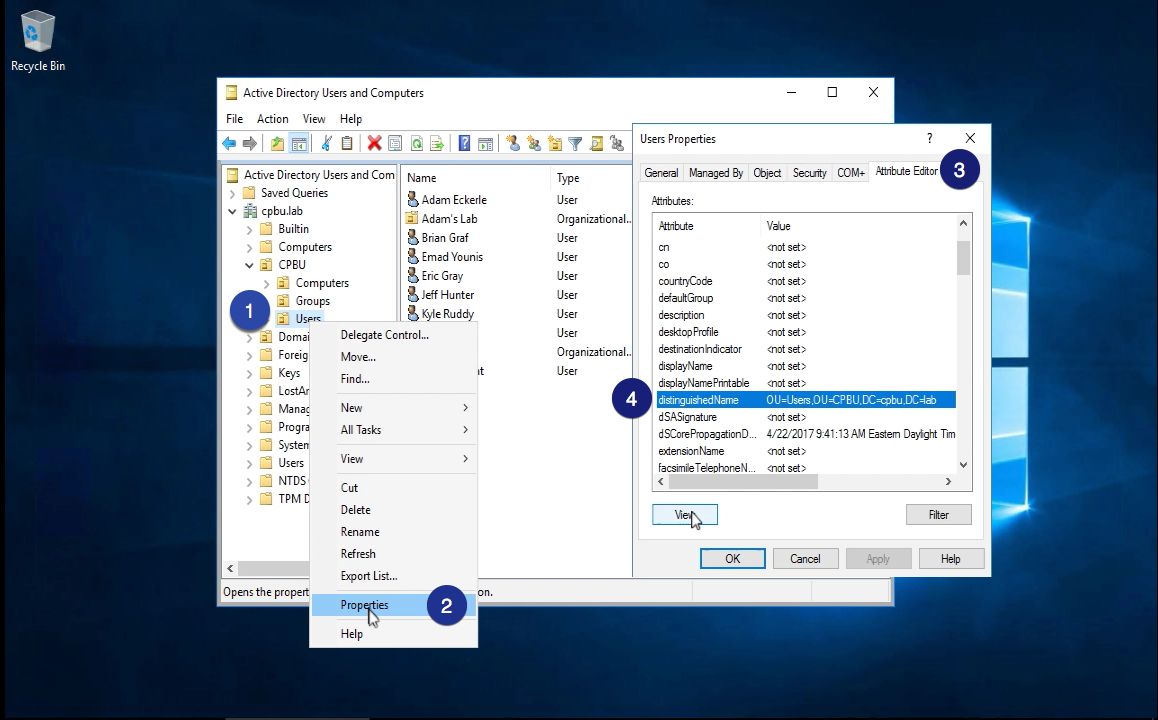The width and height of the screenshot is (1158, 720).
Task: Click the Cancel button in Users Properties
Action: [x=805, y=559]
